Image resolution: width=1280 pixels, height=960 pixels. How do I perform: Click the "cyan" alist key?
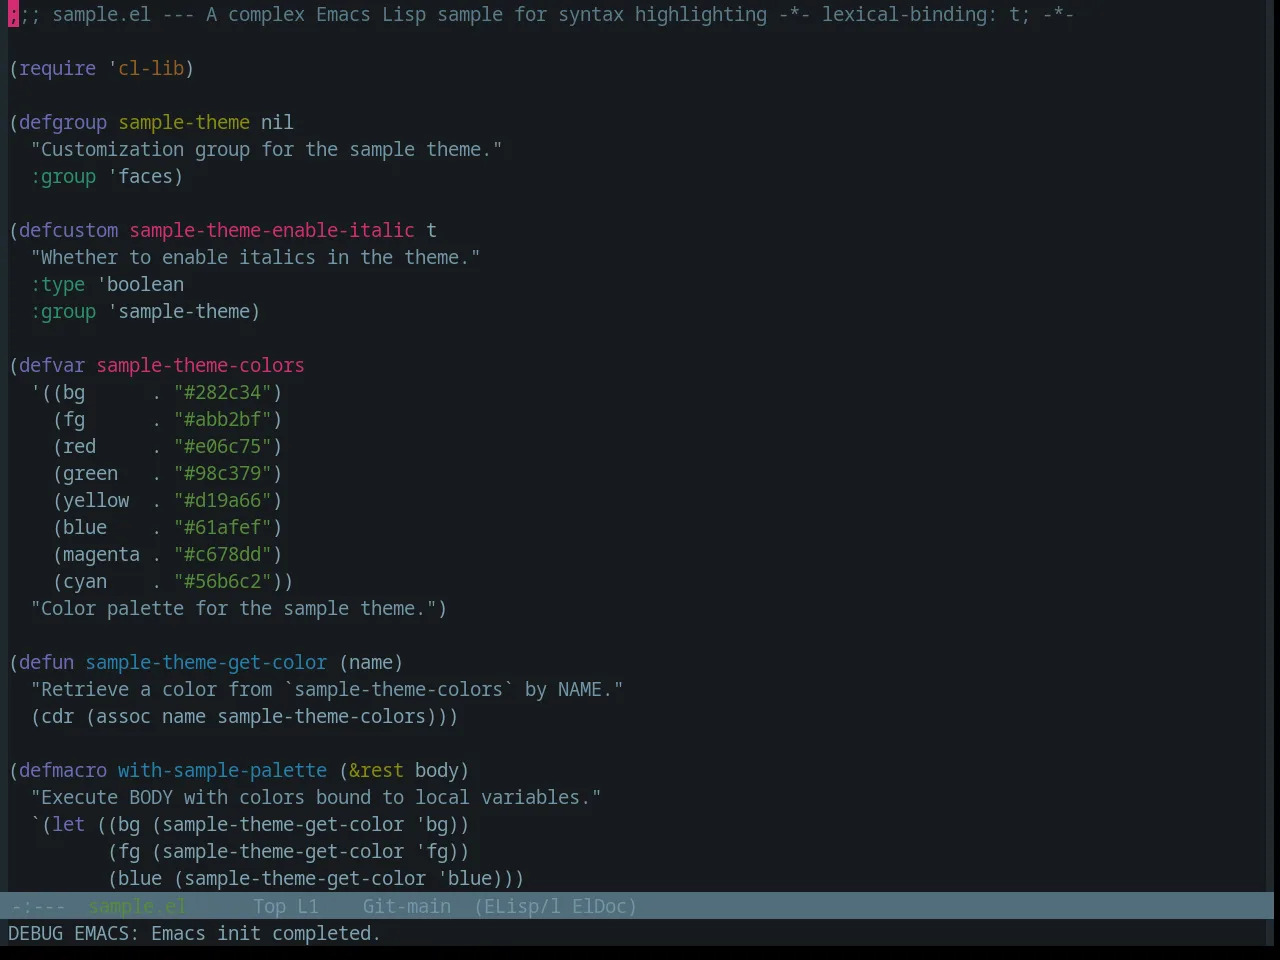tap(85, 581)
